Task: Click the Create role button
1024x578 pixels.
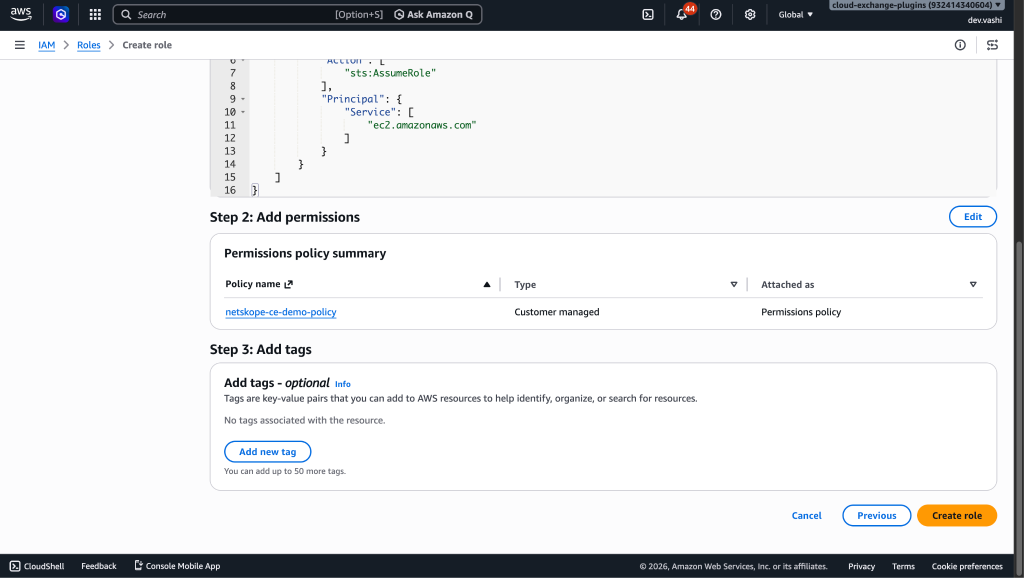Action: [x=957, y=515]
